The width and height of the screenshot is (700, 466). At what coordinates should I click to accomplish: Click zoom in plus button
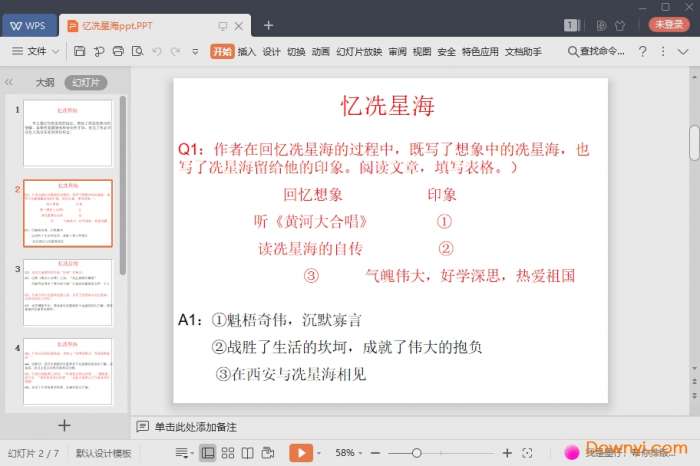click(x=507, y=453)
